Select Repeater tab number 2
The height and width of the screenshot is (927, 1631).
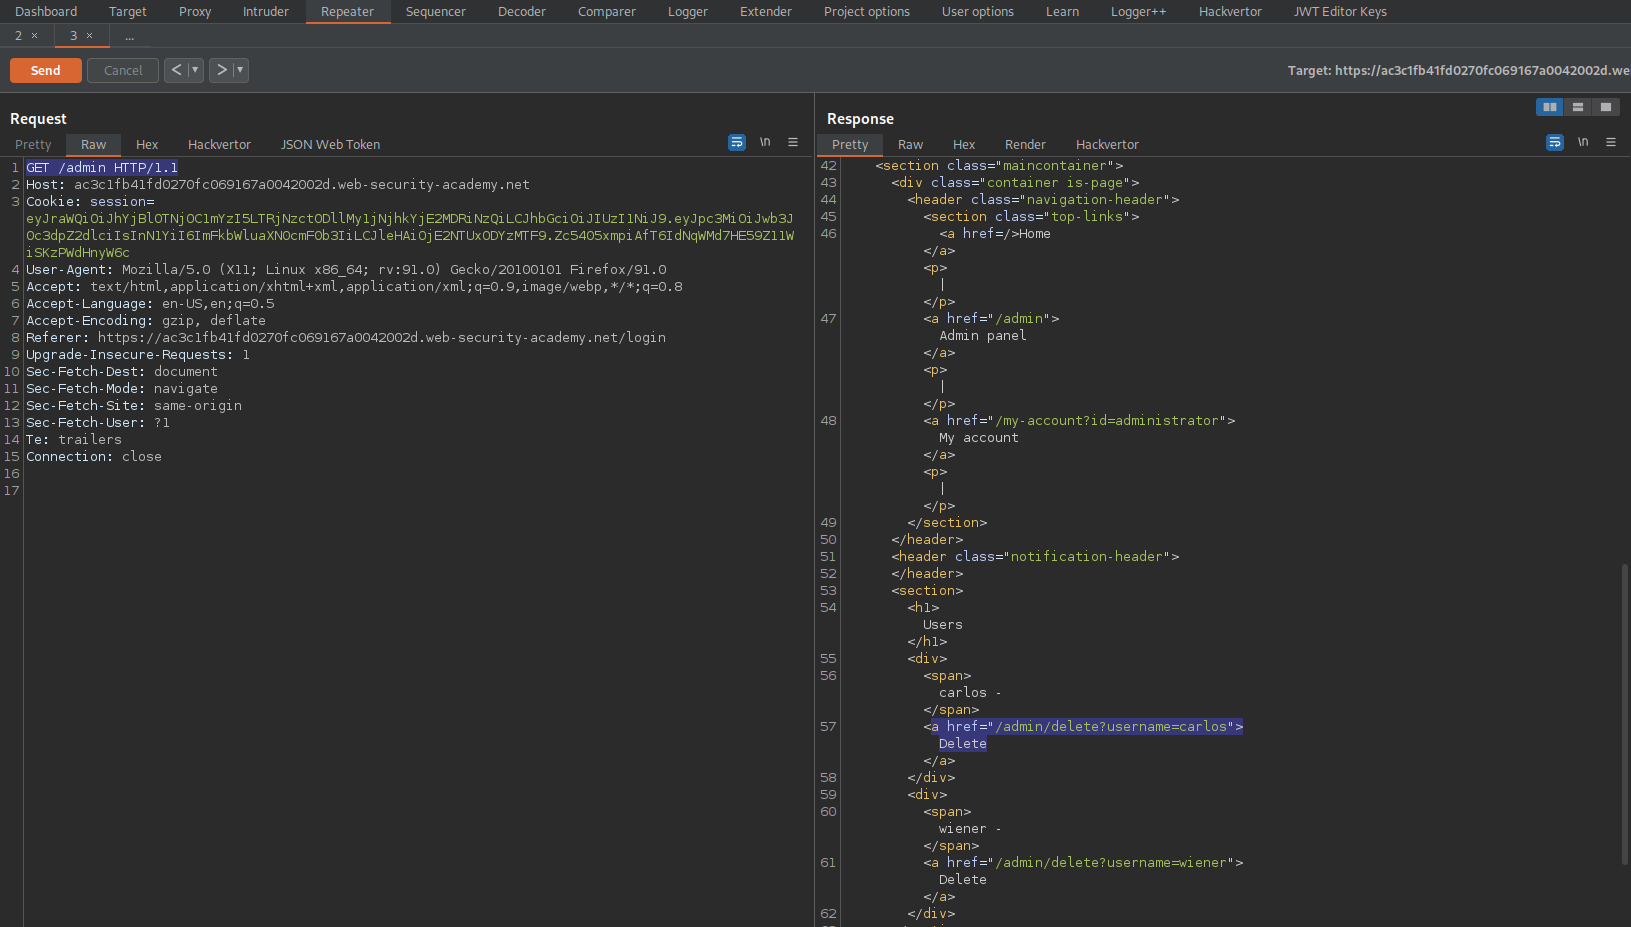(x=18, y=36)
